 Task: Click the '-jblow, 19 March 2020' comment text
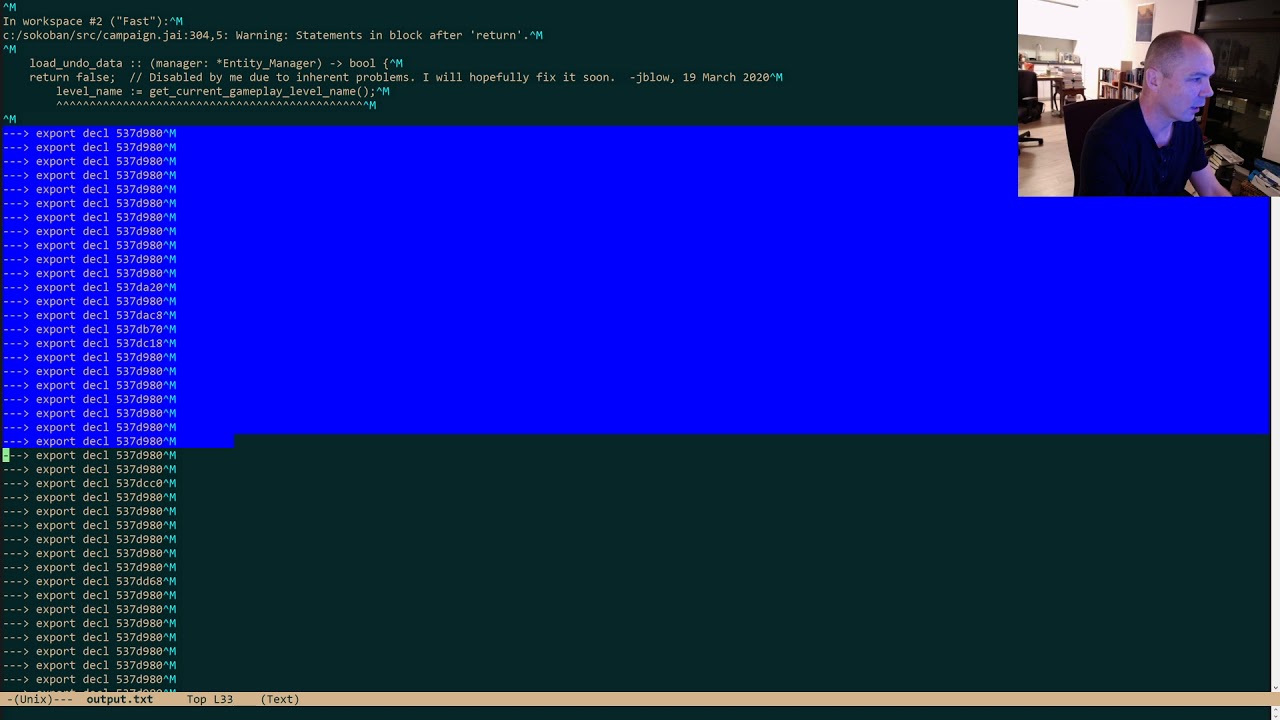coord(699,77)
